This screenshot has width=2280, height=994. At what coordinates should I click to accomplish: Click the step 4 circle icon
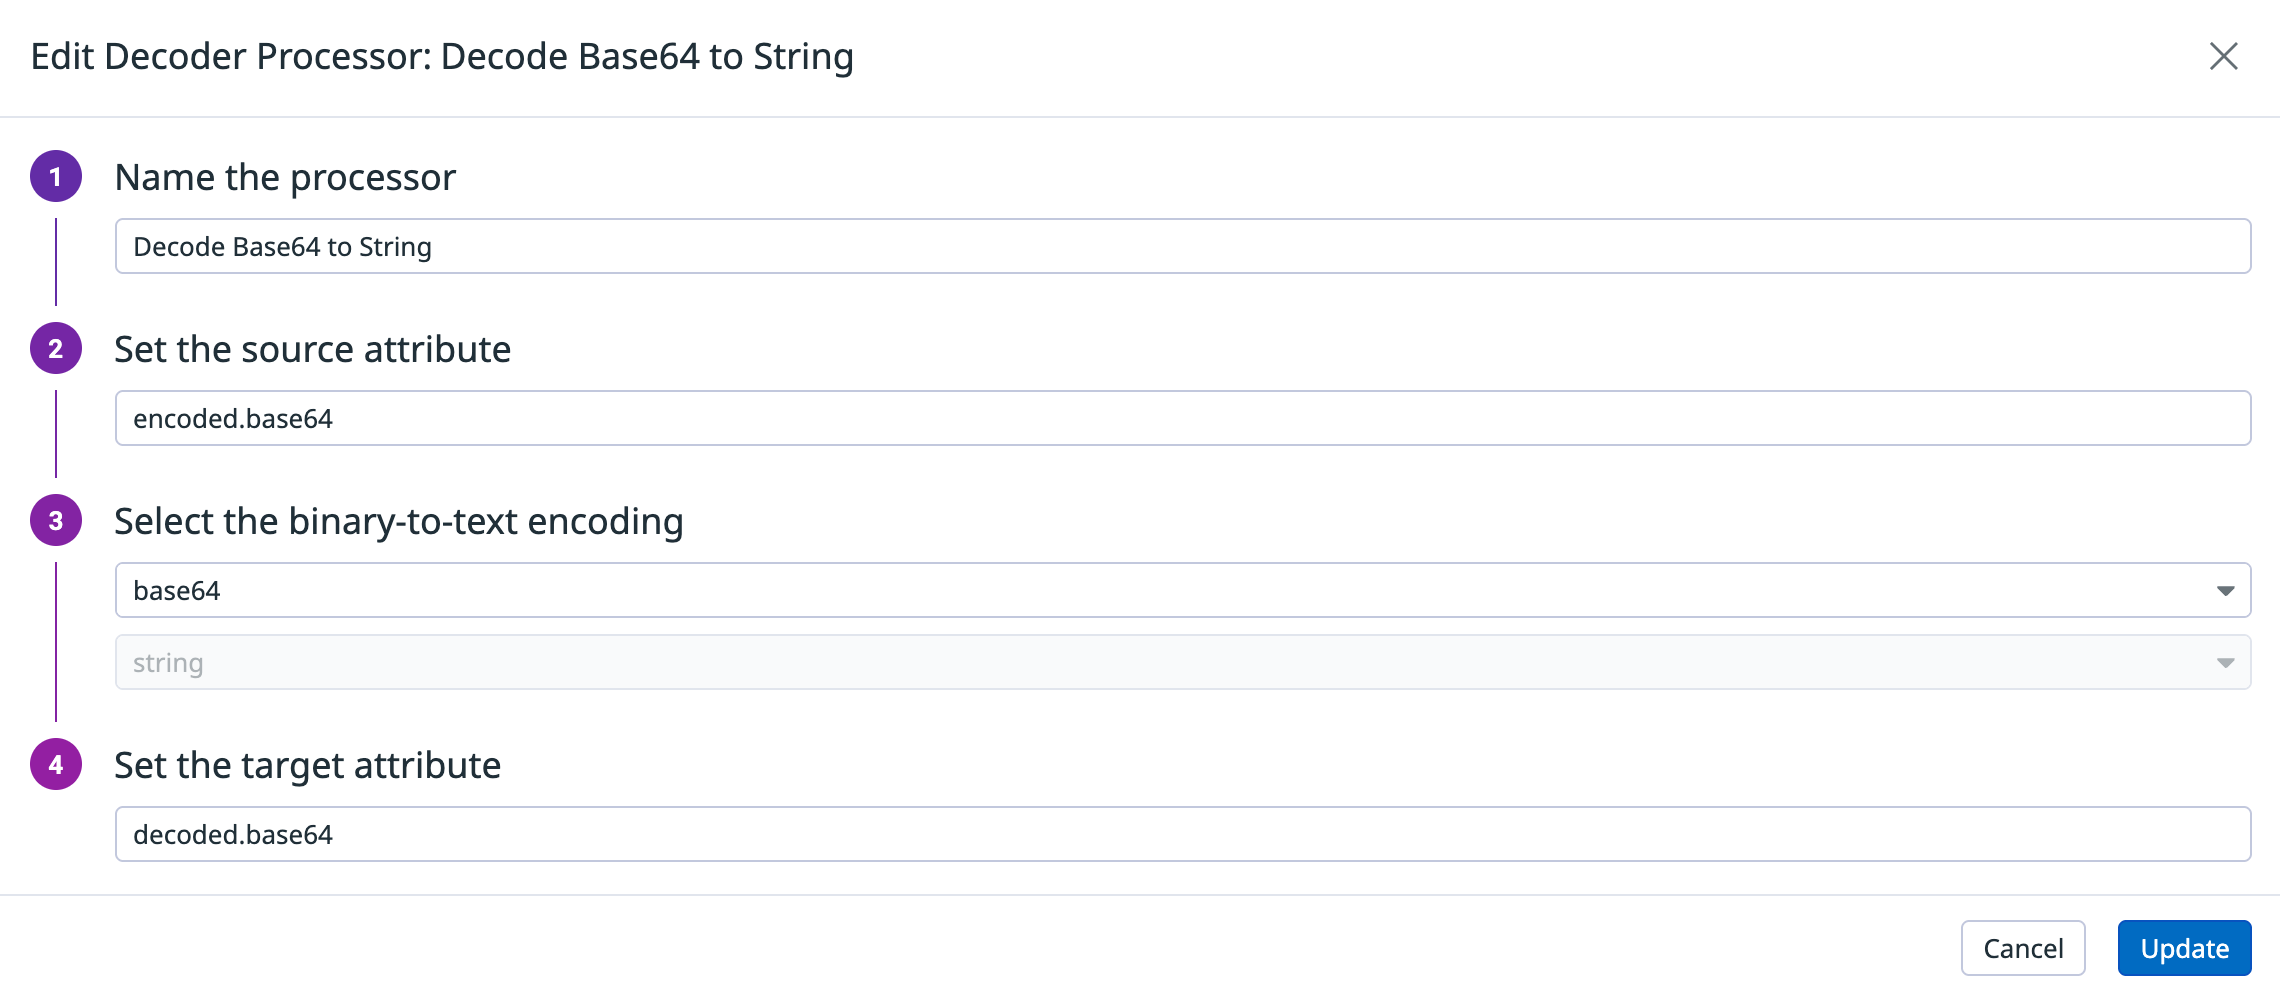56,764
